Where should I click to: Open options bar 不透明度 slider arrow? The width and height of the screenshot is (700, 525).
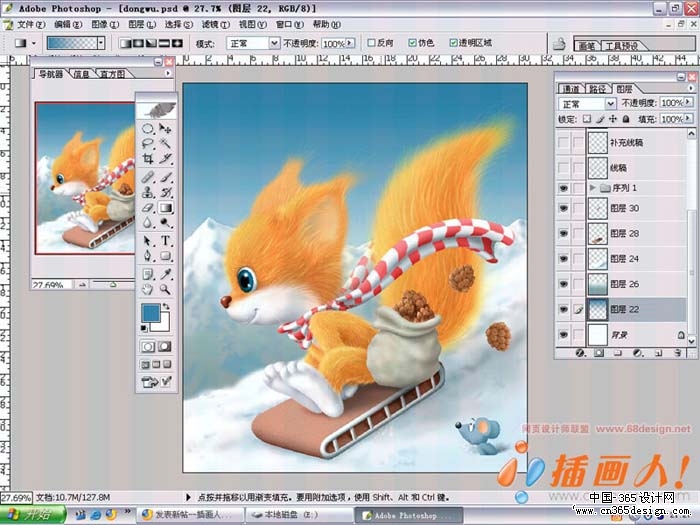(x=350, y=43)
